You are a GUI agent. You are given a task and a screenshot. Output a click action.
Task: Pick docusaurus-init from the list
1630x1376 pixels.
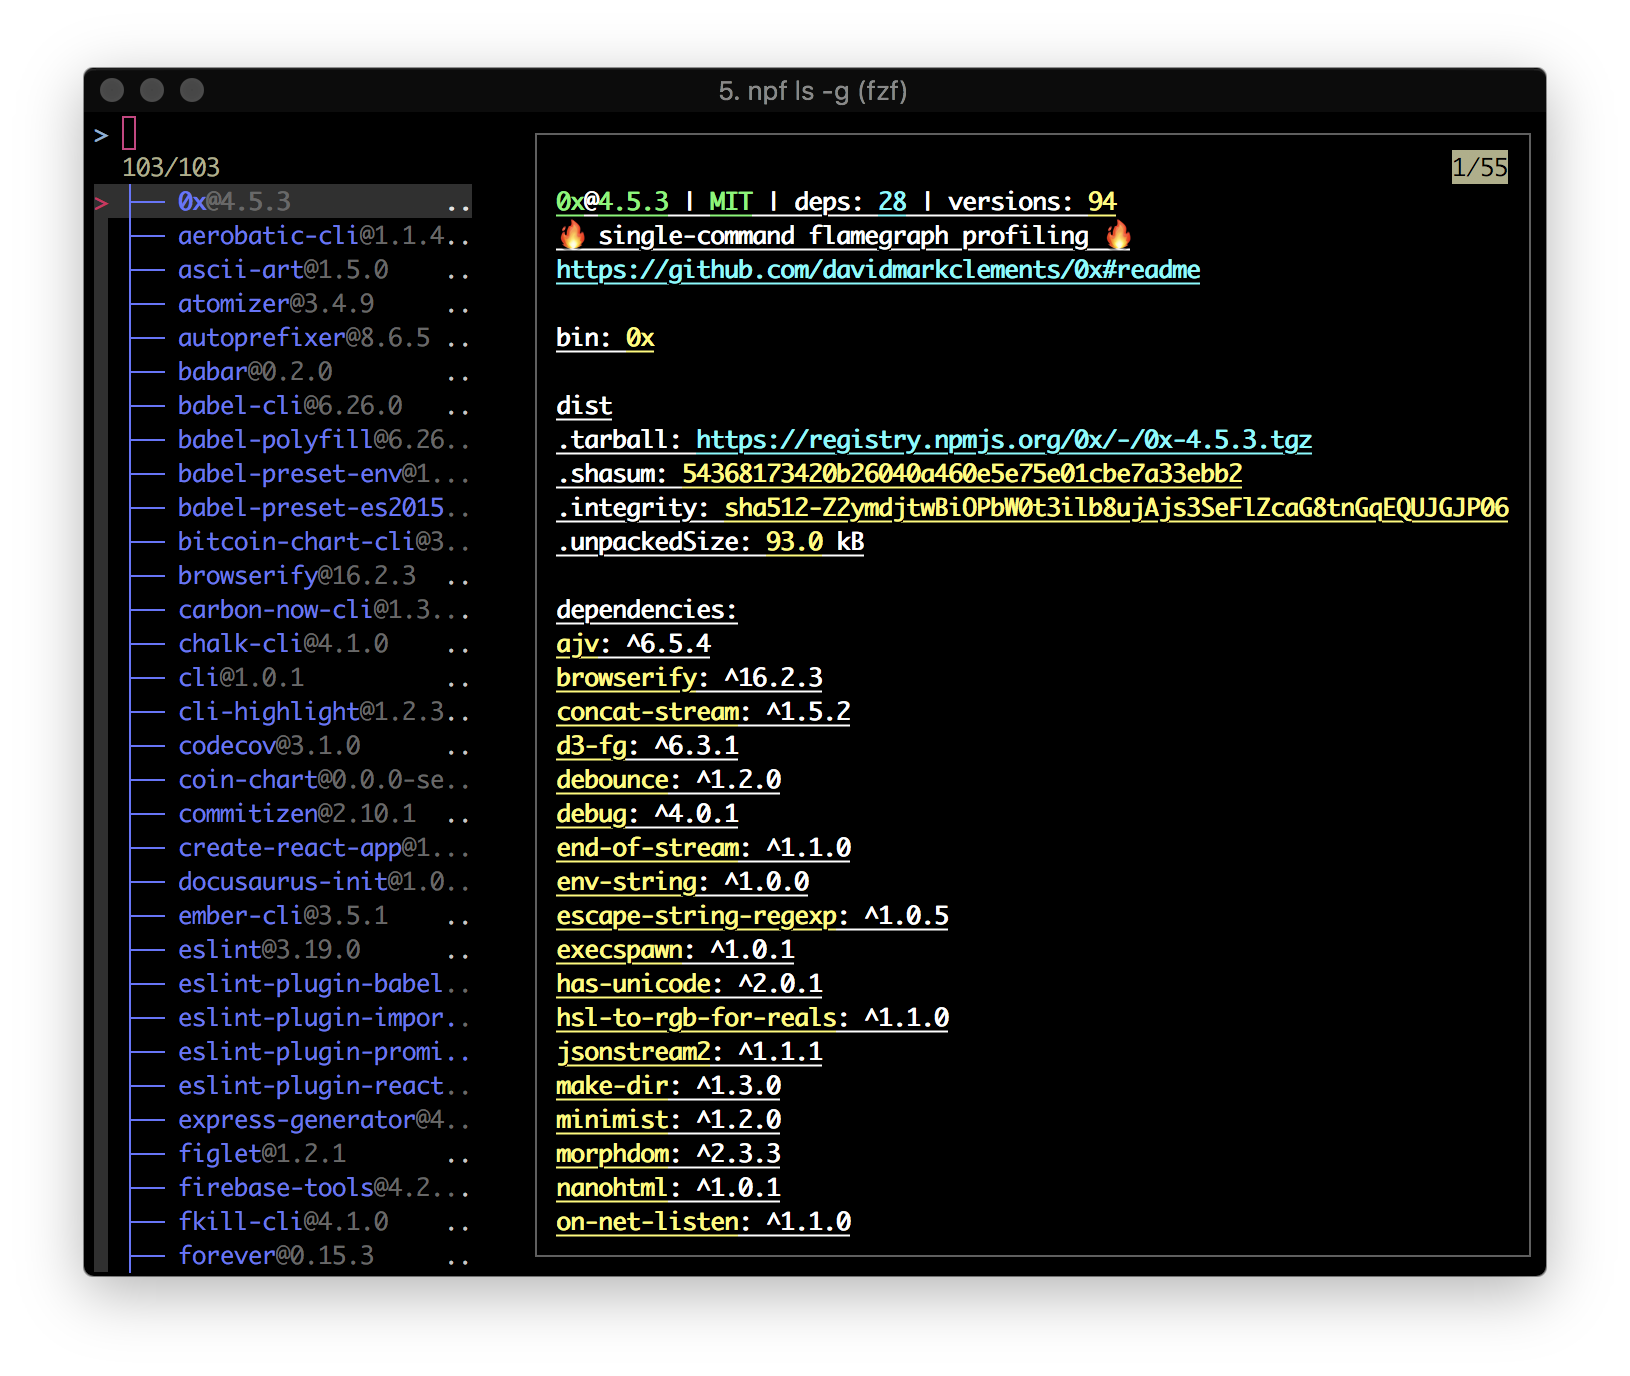pos(283,882)
